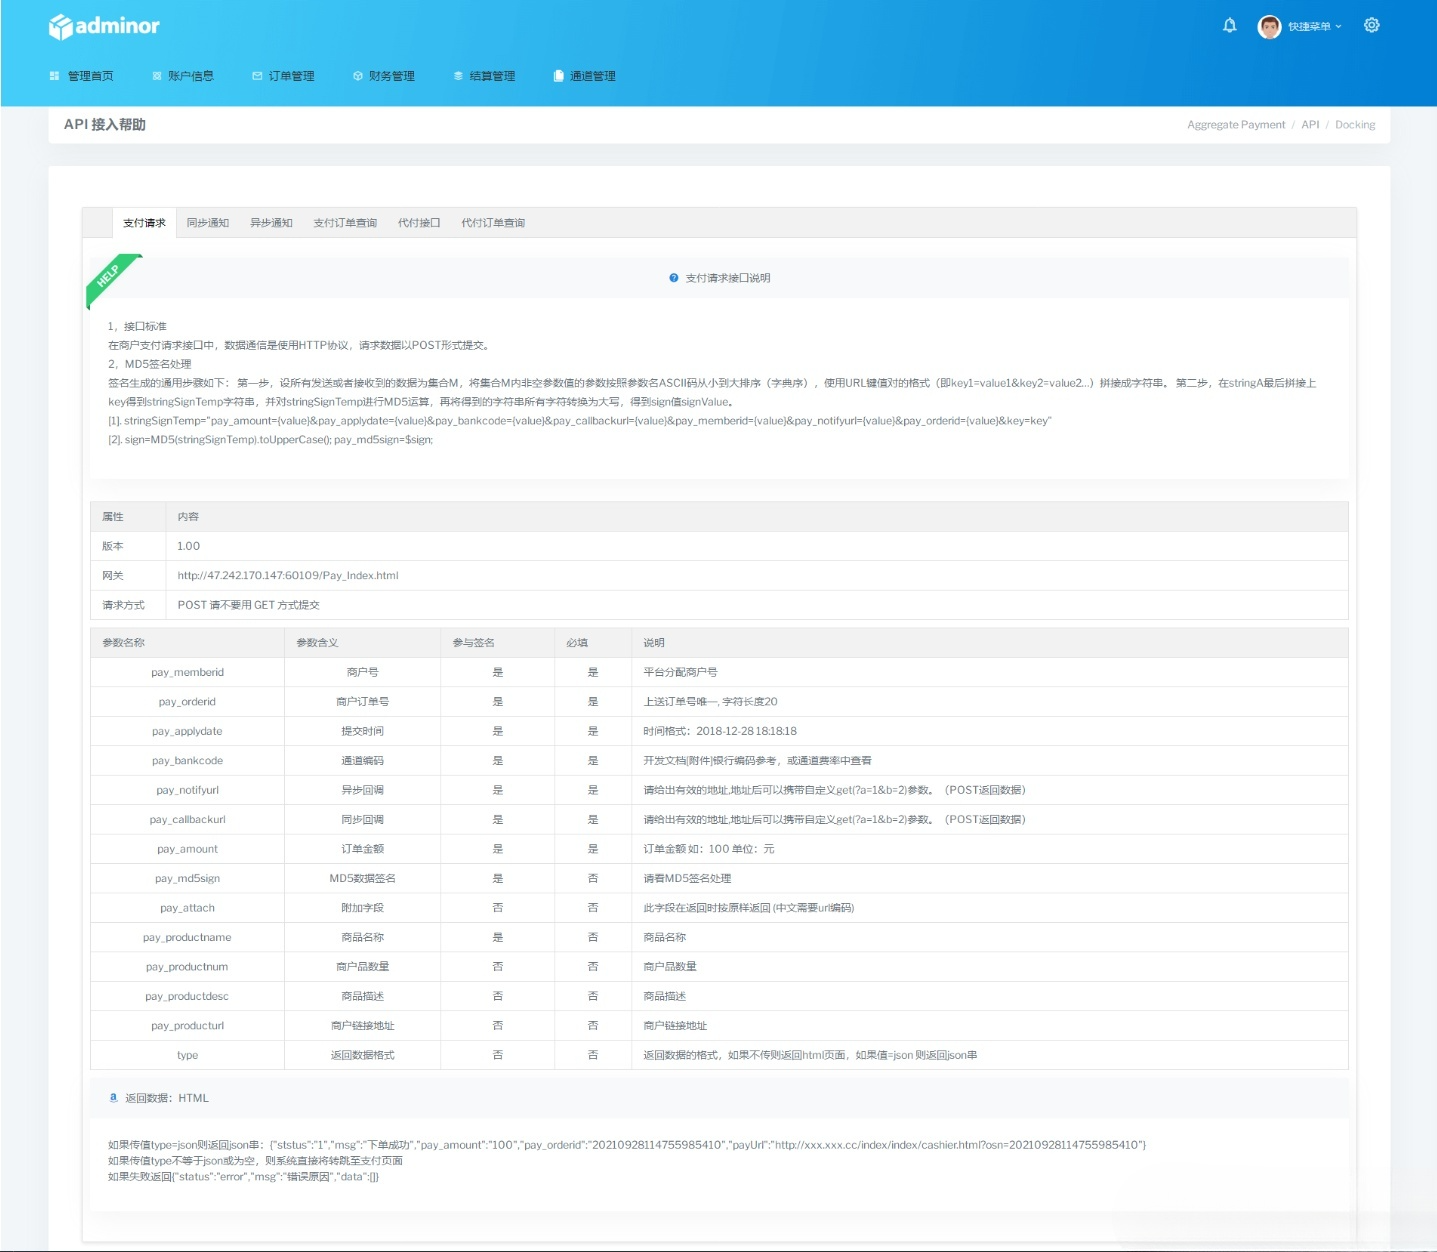The height and width of the screenshot is (1252, 1437).
Task: Open the 账户信息 menu
Action: pyautogui.click(x=183, y=76)
